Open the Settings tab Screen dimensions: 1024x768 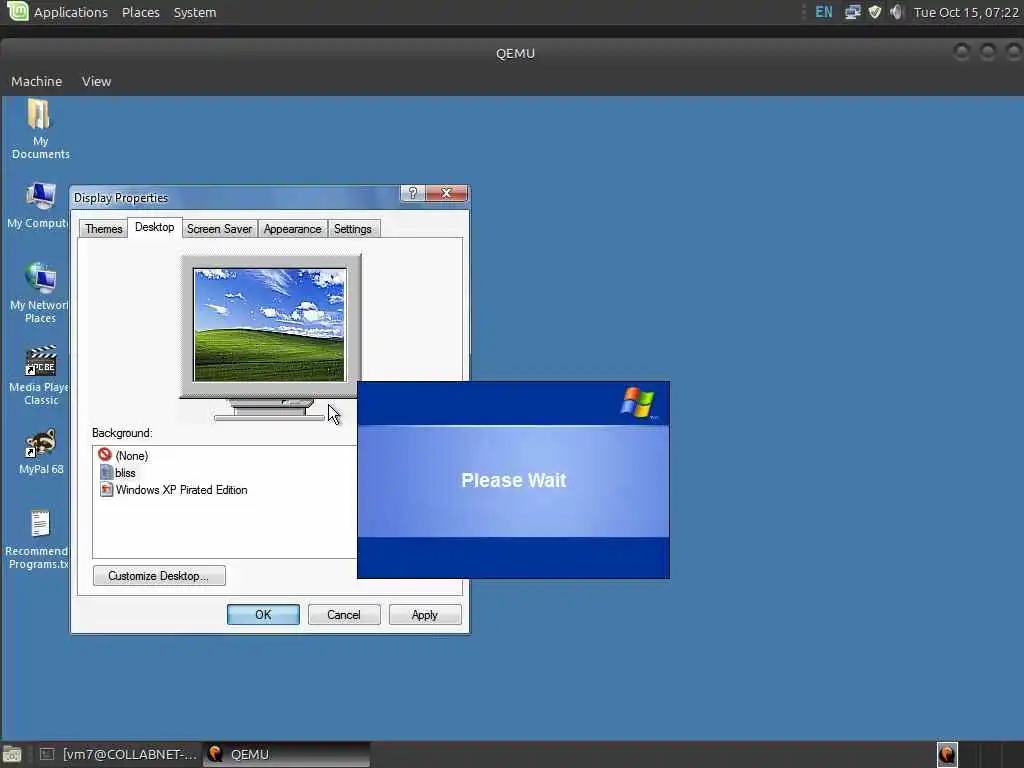(353, 229)
